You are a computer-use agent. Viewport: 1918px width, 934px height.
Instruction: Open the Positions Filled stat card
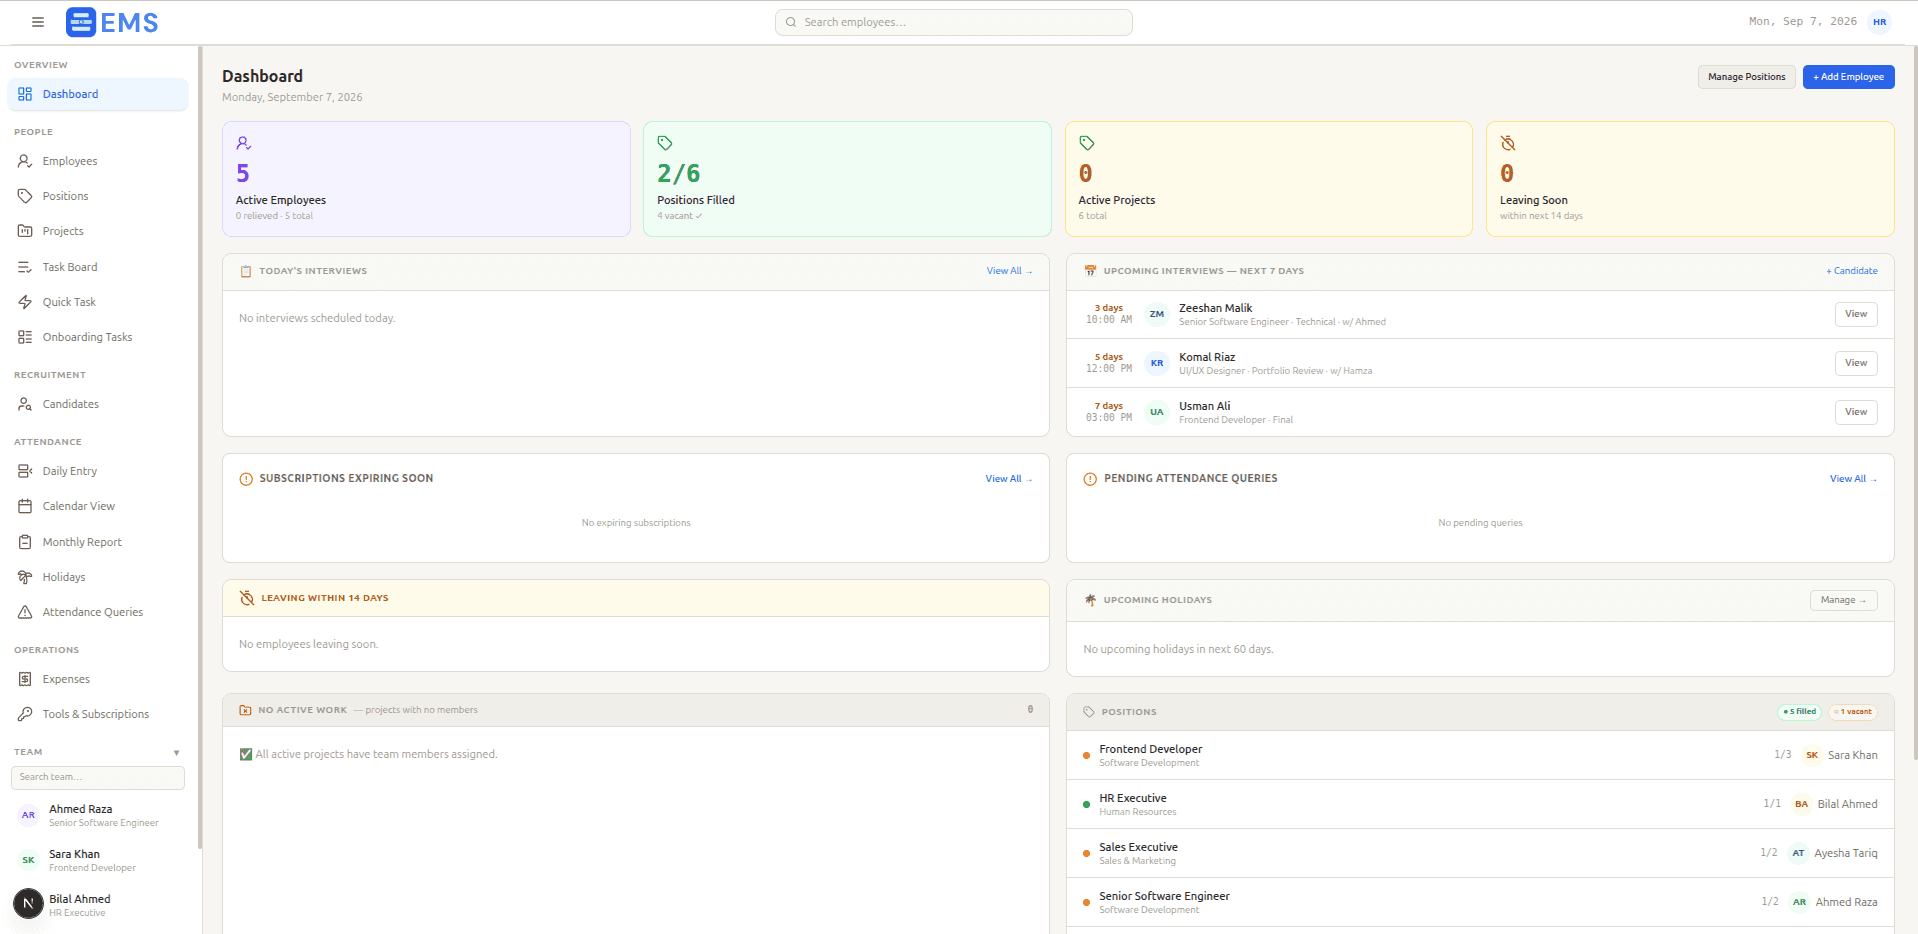tap(847, 179)
